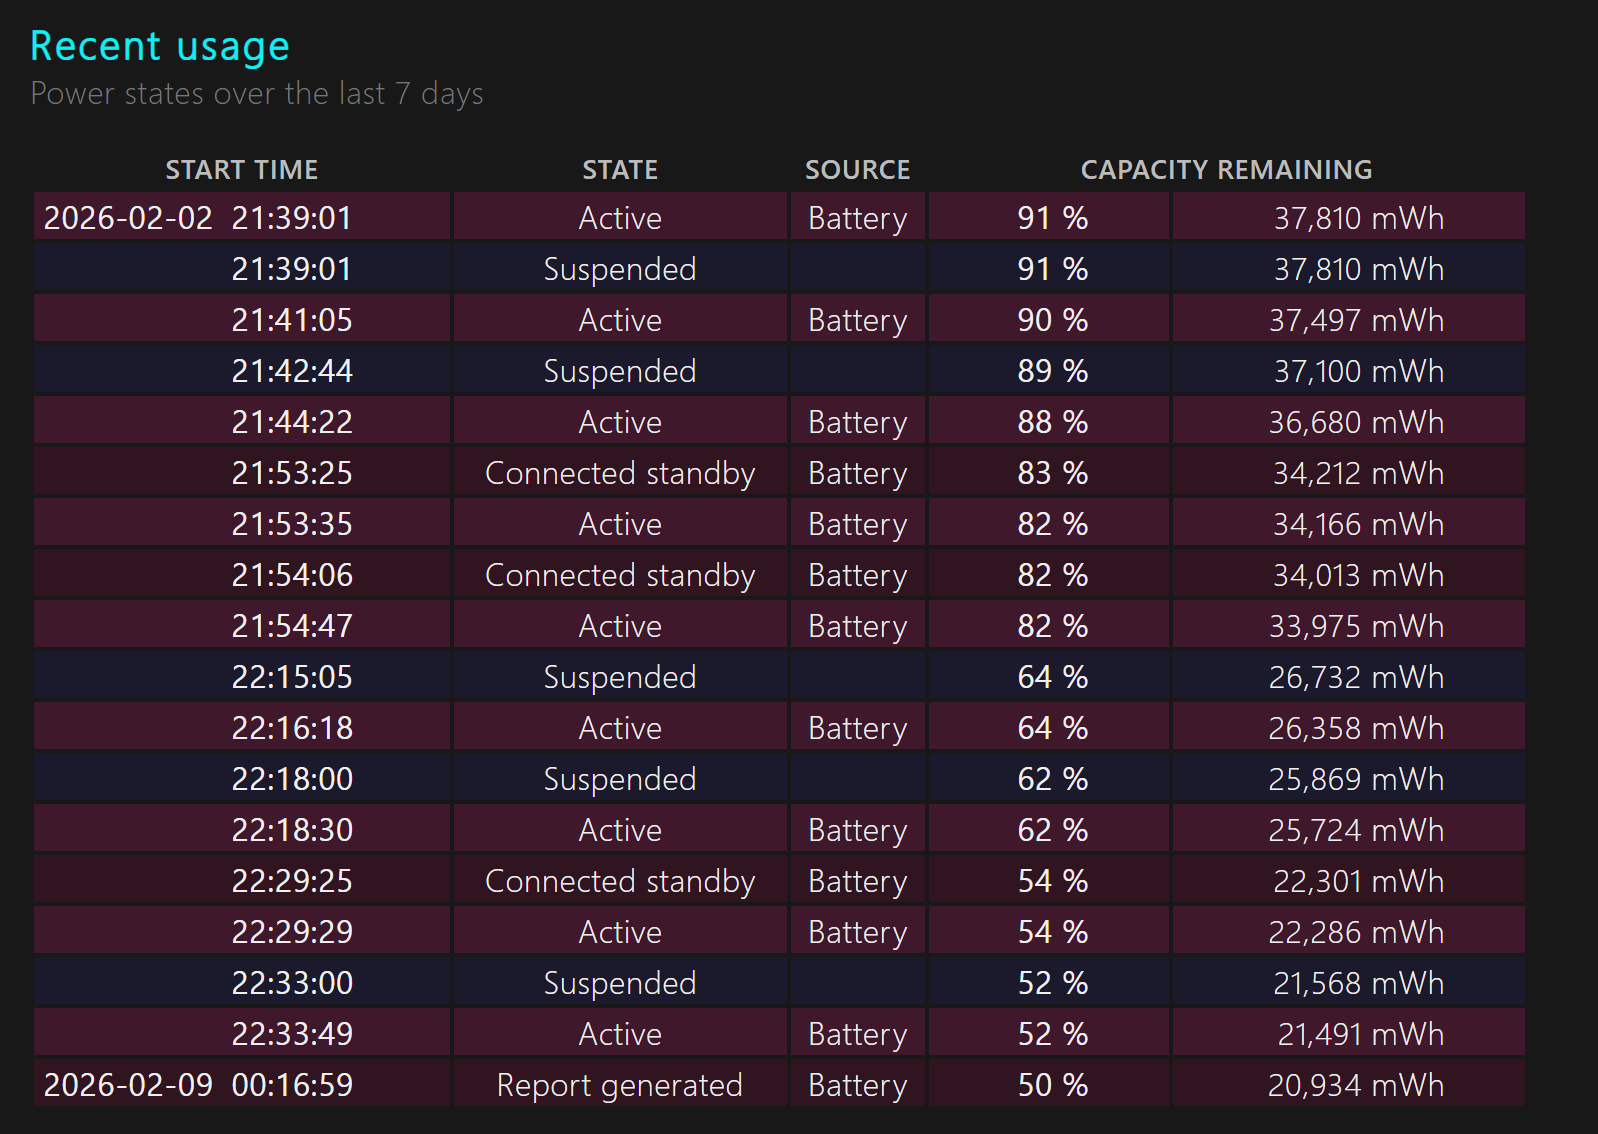Click the SOURCE column header
Screen dimensions: 1598x1134
(858, 170)
